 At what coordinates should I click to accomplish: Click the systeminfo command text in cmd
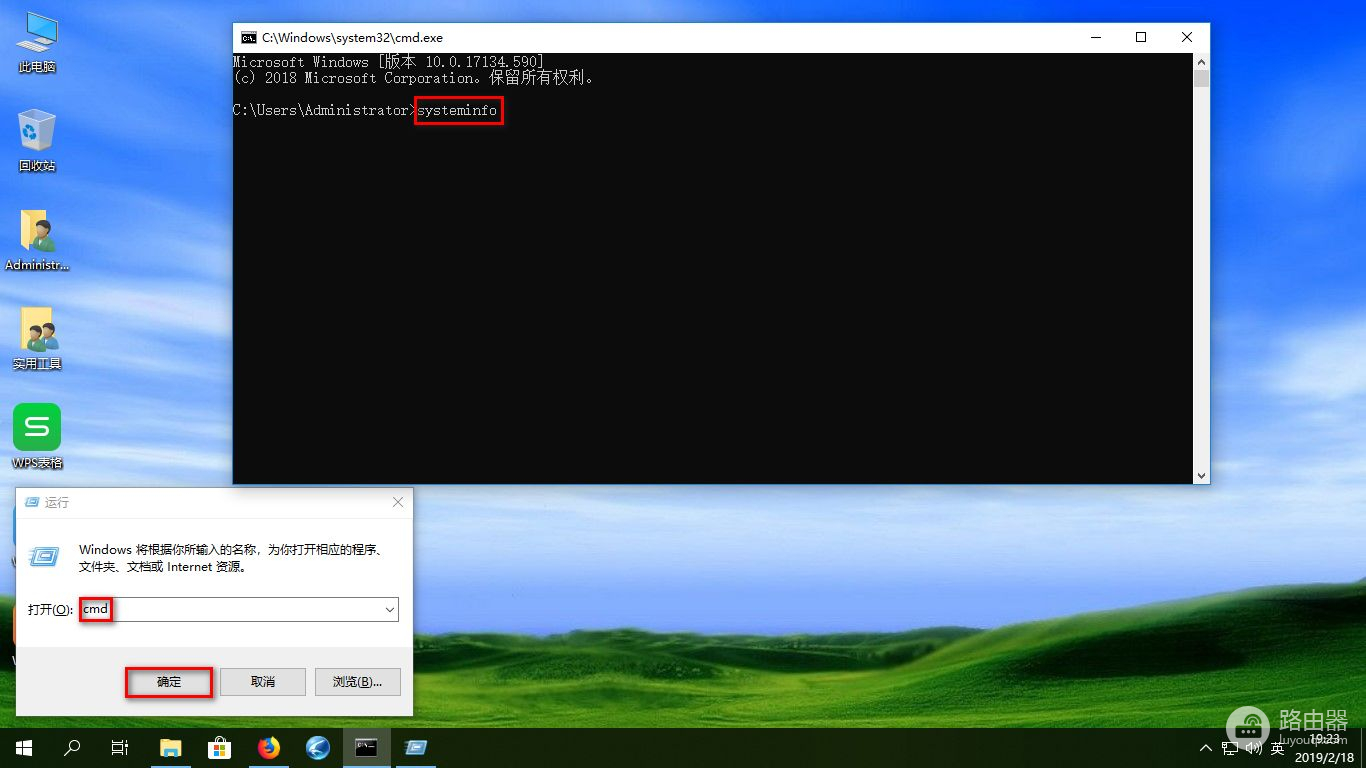click(x=457, y=110)
